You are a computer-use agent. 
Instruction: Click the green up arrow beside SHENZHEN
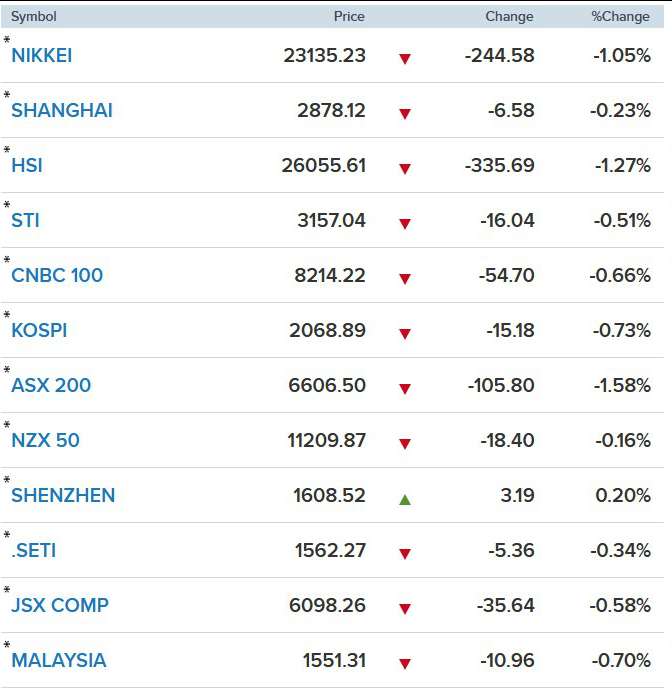pyautogui.click(x=404, y=499)
